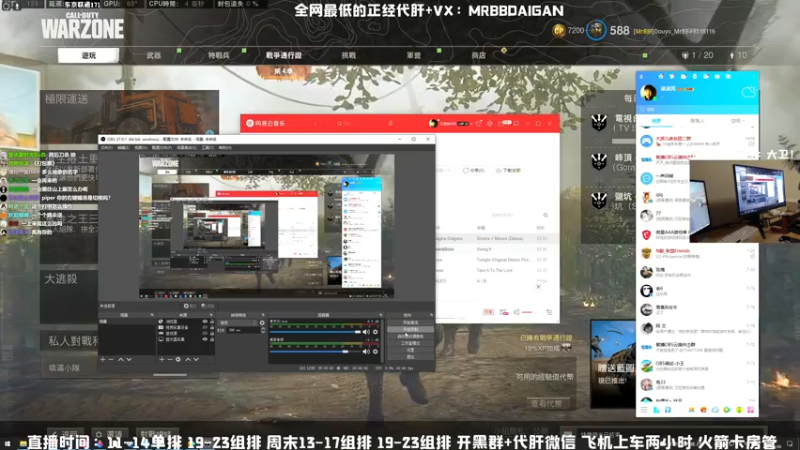The height and width of the screenshot is (450, 800).
Task: Open the 武器 tab in Warzone
Action: click(154, 55)
